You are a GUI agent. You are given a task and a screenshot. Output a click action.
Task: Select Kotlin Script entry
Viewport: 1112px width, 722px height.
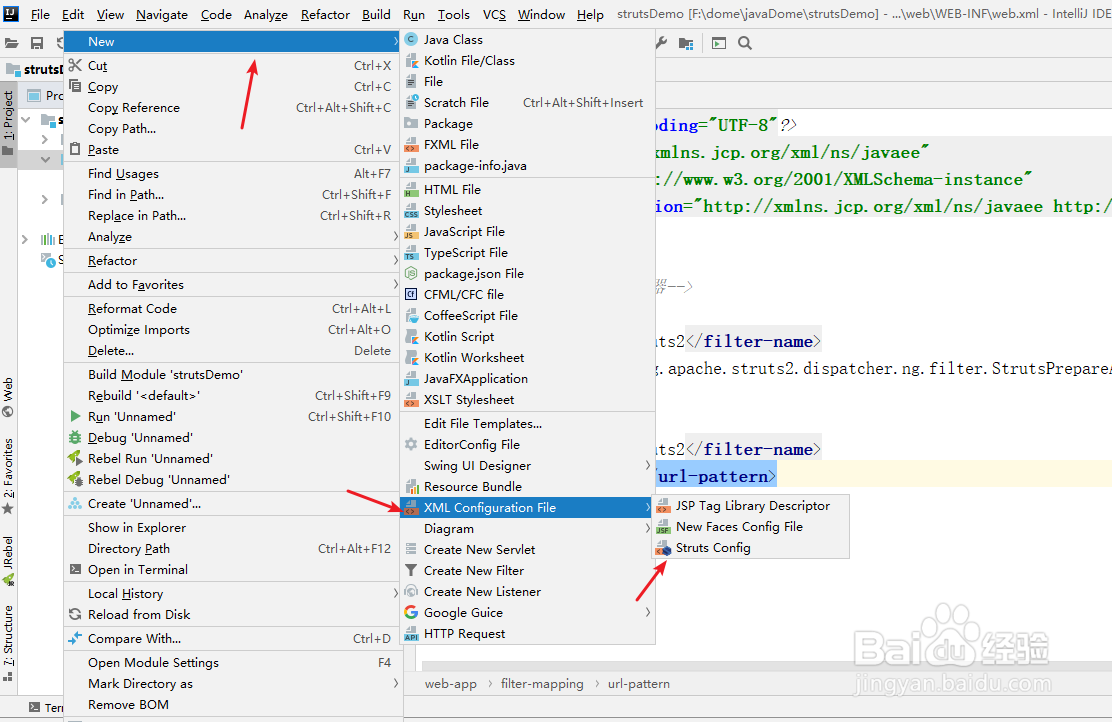coord(528,337)
